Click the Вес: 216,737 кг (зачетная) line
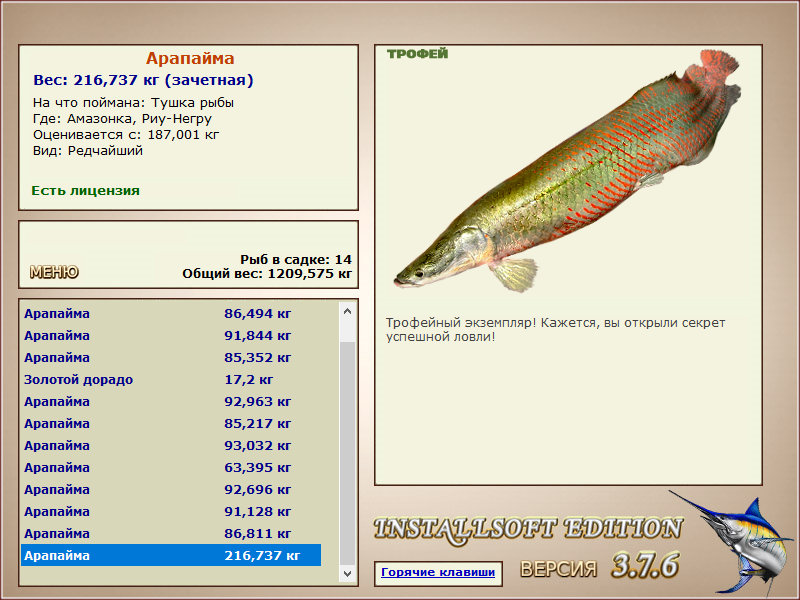 coord(143,80)
